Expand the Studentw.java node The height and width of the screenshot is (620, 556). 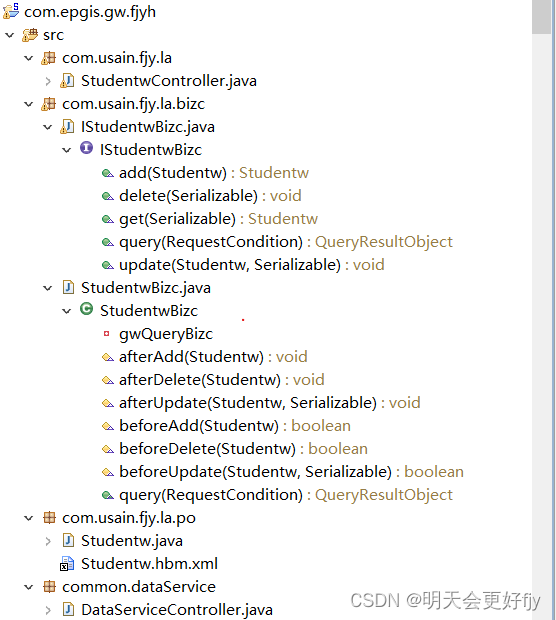(48, 541)
